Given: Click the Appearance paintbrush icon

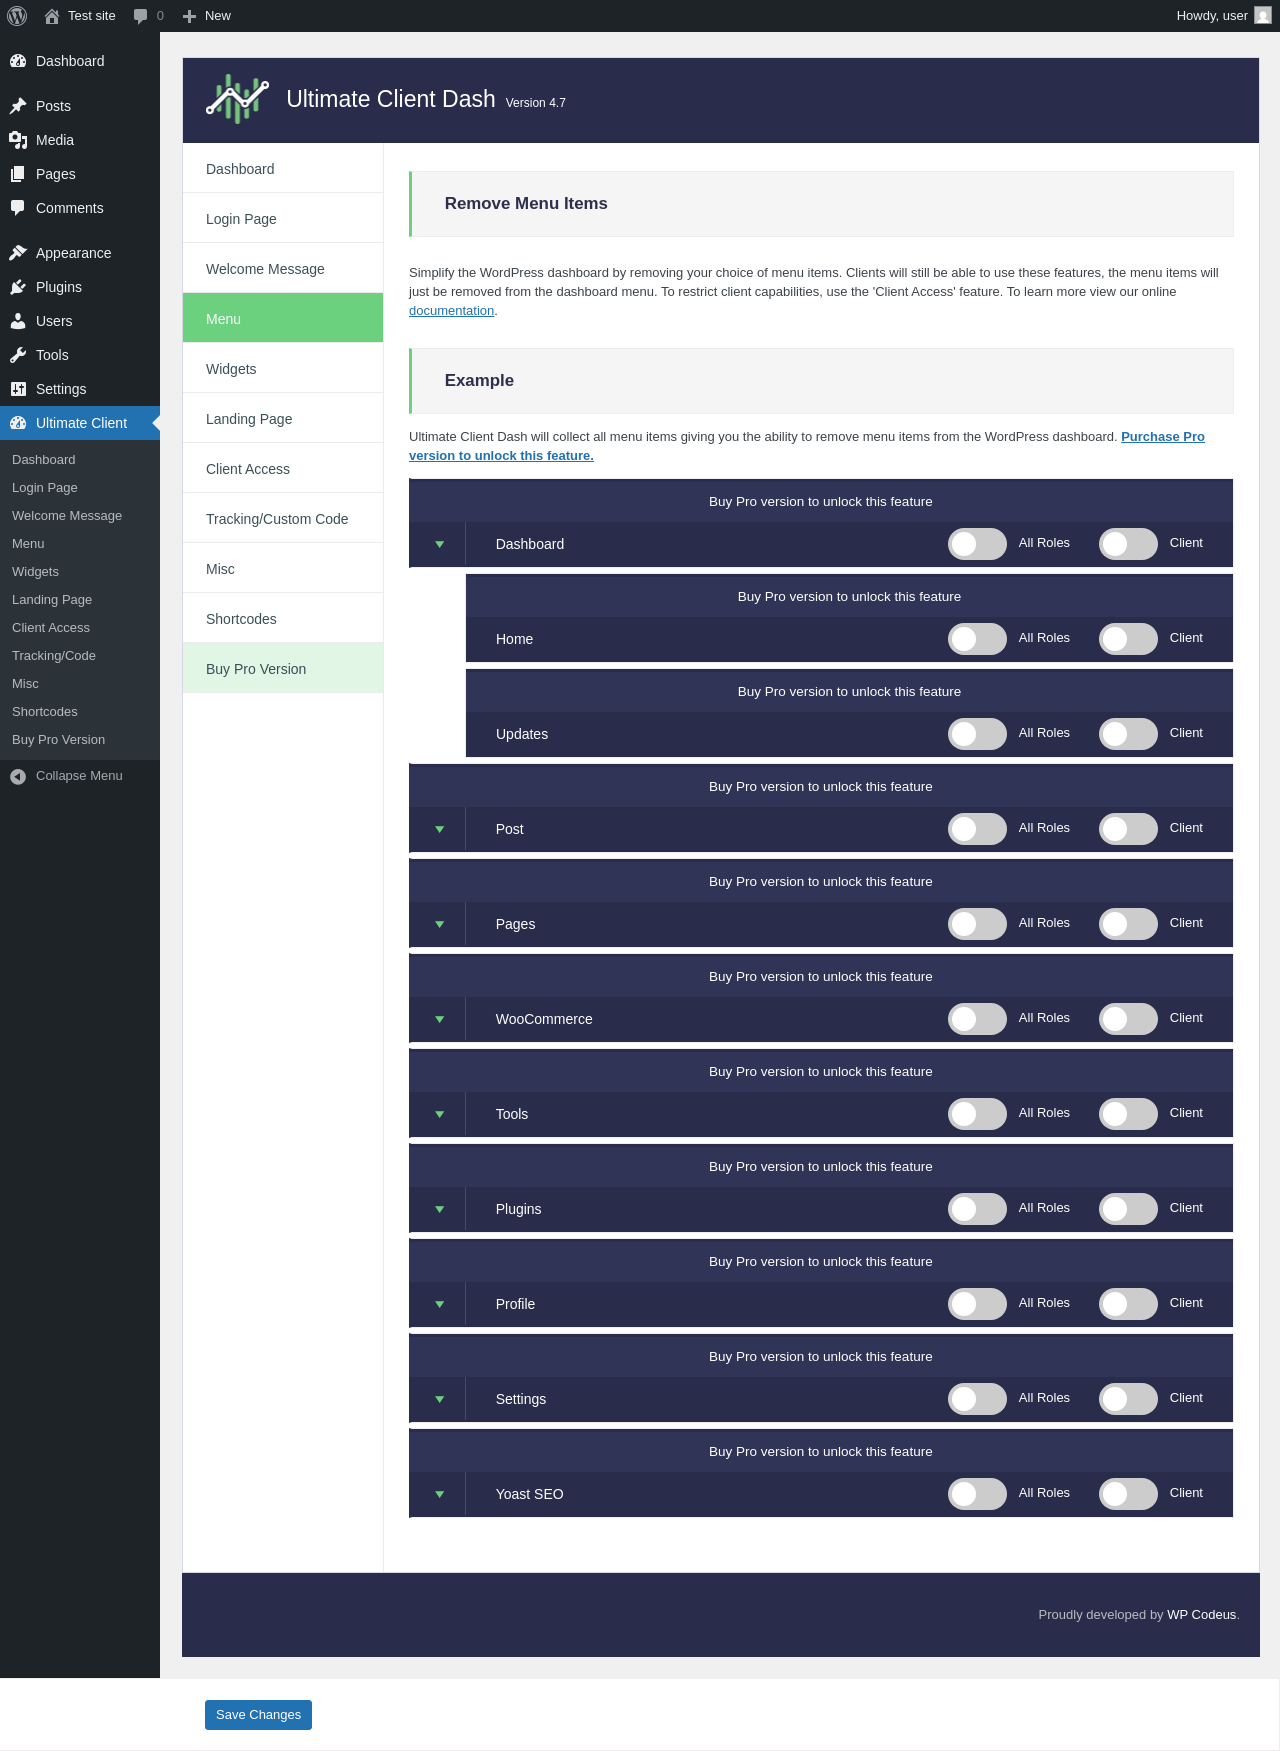Looking at the screenshot, I should point(18,253).
